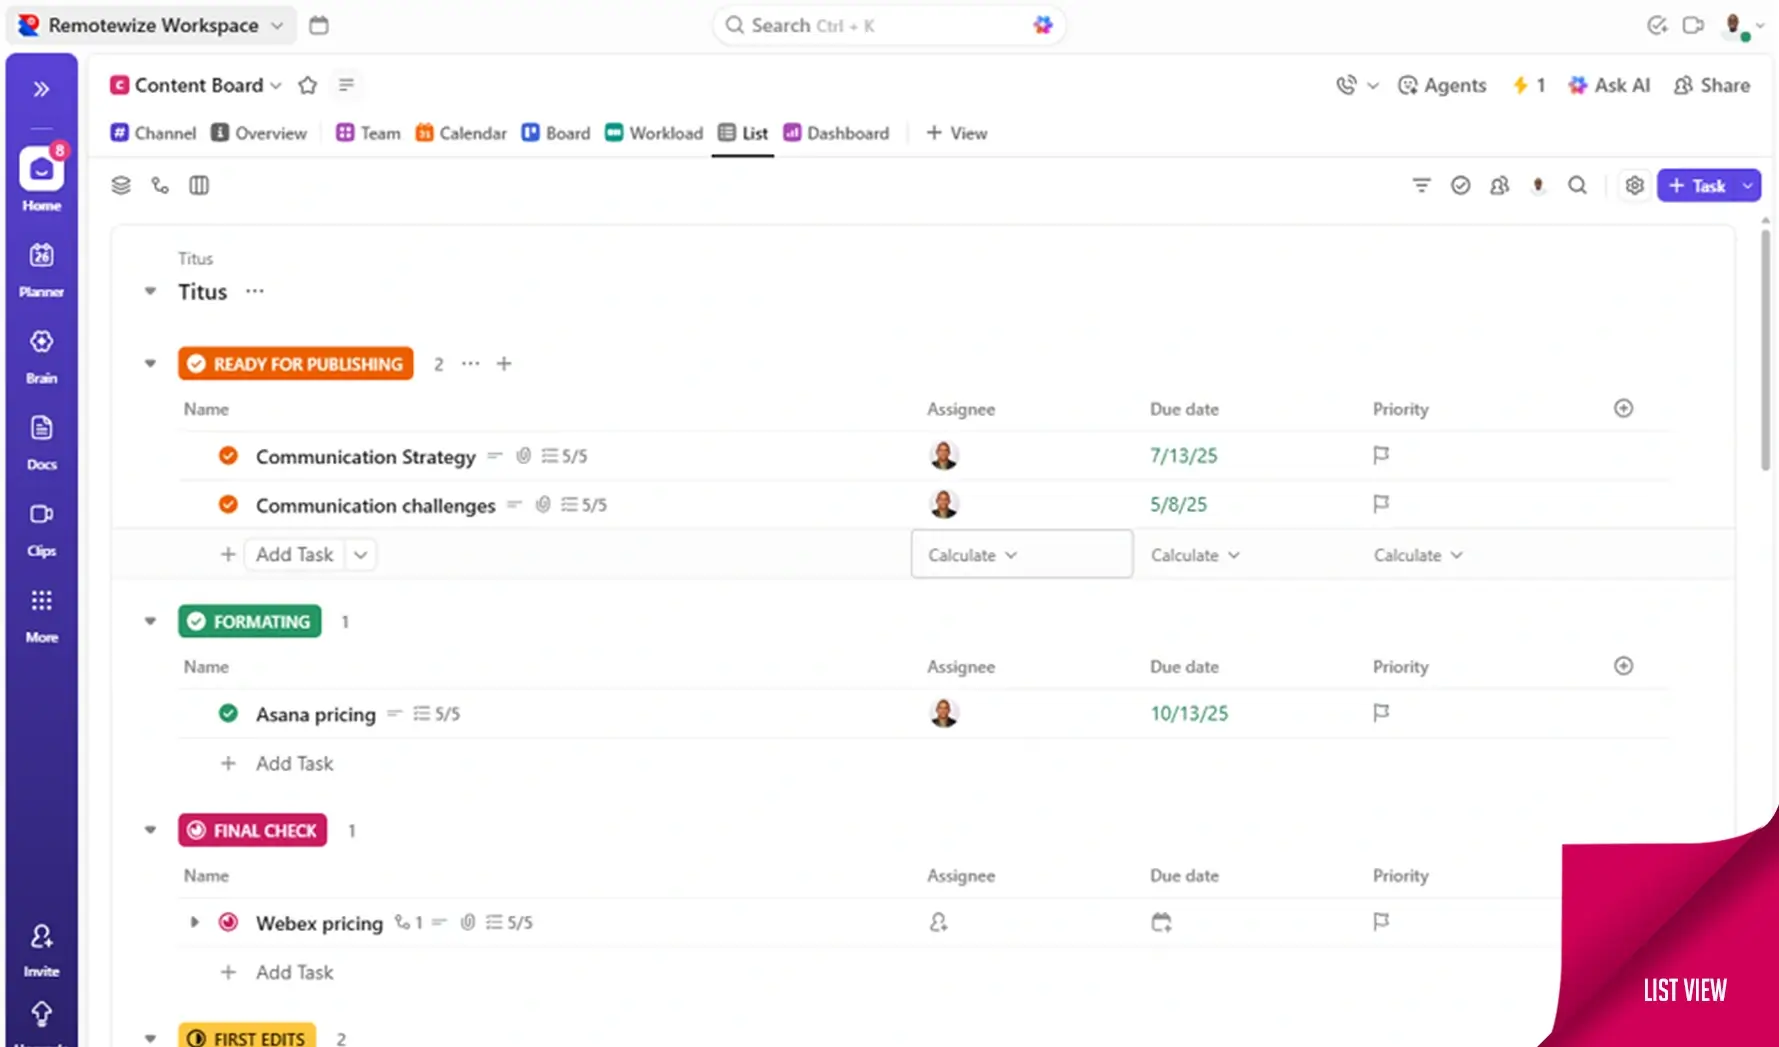Toggle Webex pricing task status circle
The image size is (1779, 1047).
pos(228,923)
